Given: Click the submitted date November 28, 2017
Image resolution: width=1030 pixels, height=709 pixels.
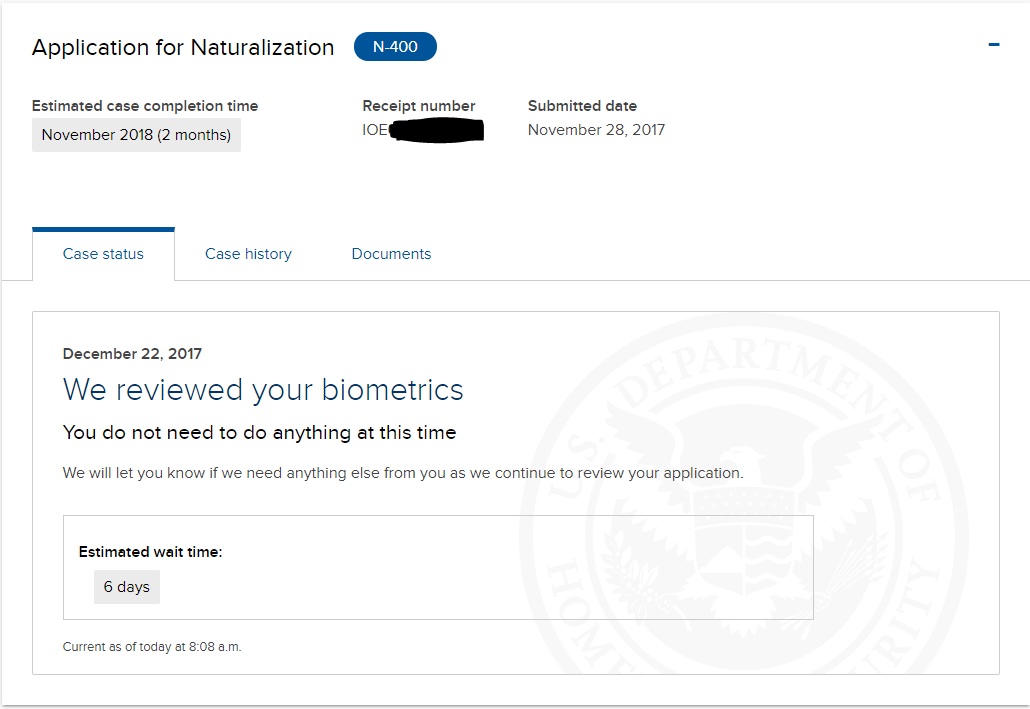Looking at the screenshot, I should pyautogui.click(x=596, y=130).
